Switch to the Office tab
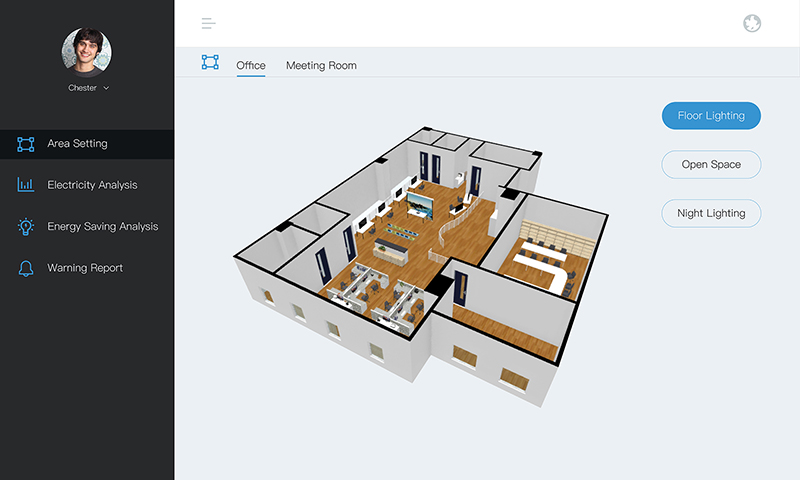The width and height of the screenshot is (800, 480). tap(251, 66)
